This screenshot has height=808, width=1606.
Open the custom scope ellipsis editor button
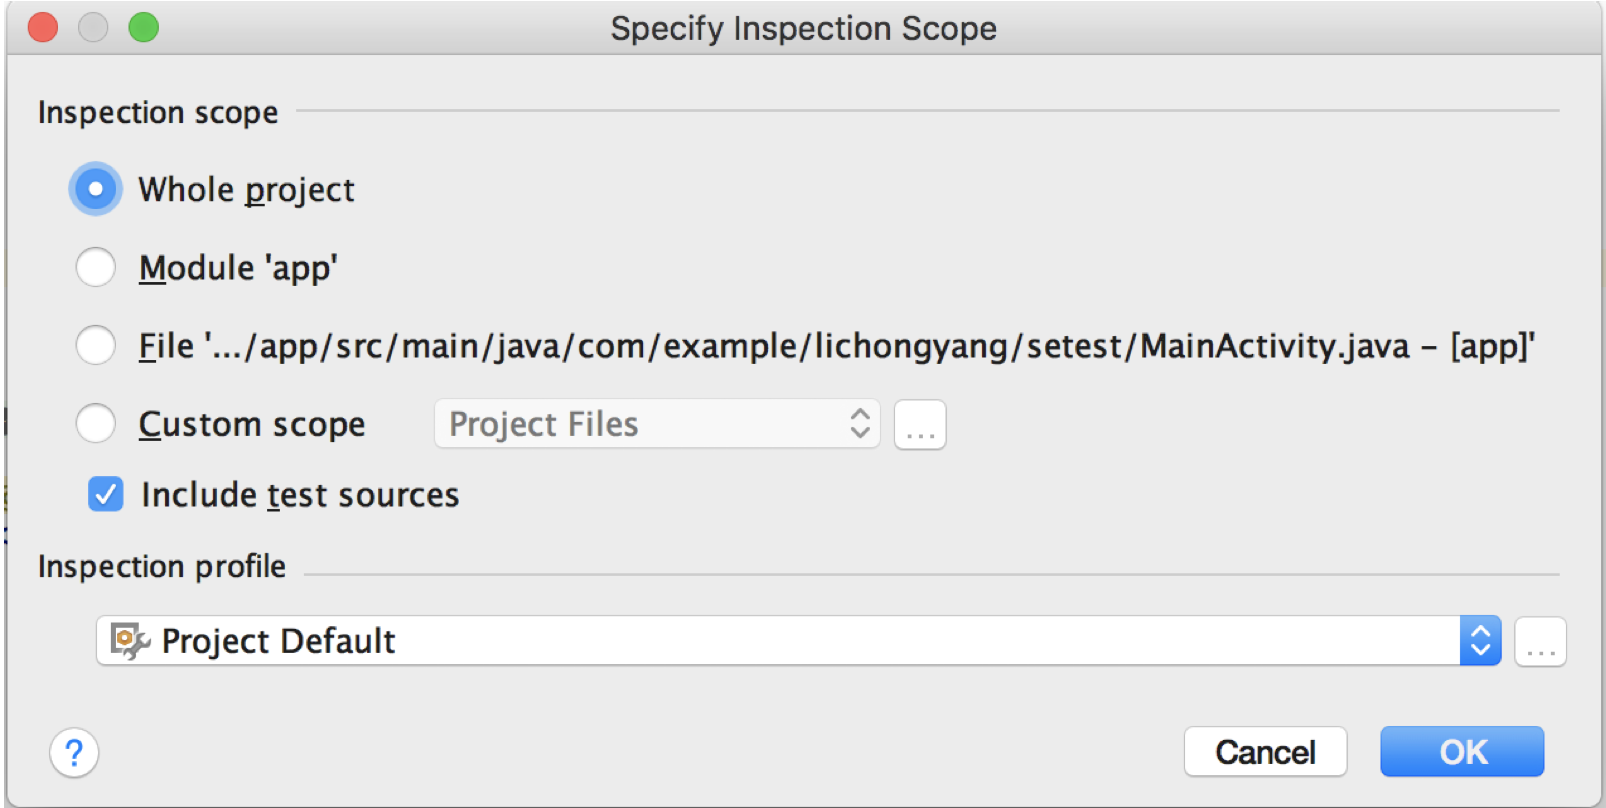pos(920,425)
